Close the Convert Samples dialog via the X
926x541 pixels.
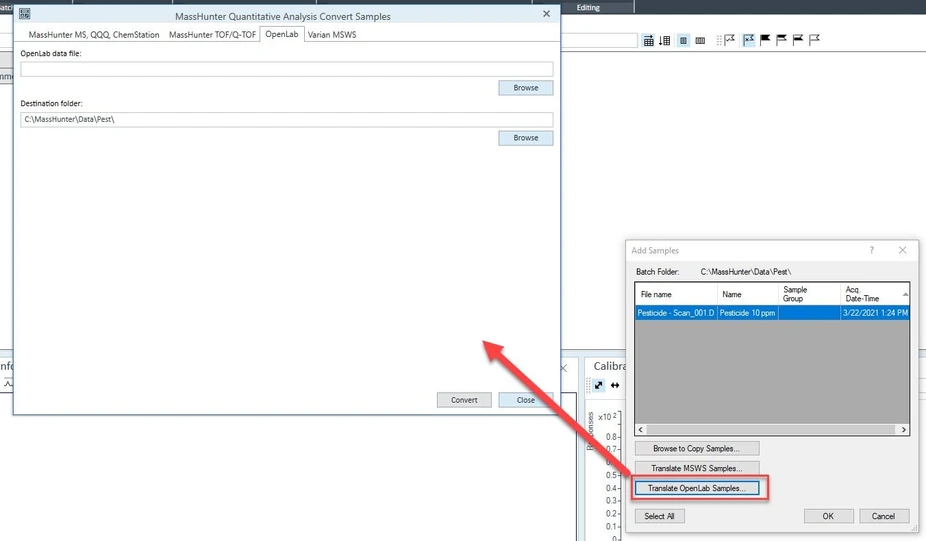(x=546, y=14)
